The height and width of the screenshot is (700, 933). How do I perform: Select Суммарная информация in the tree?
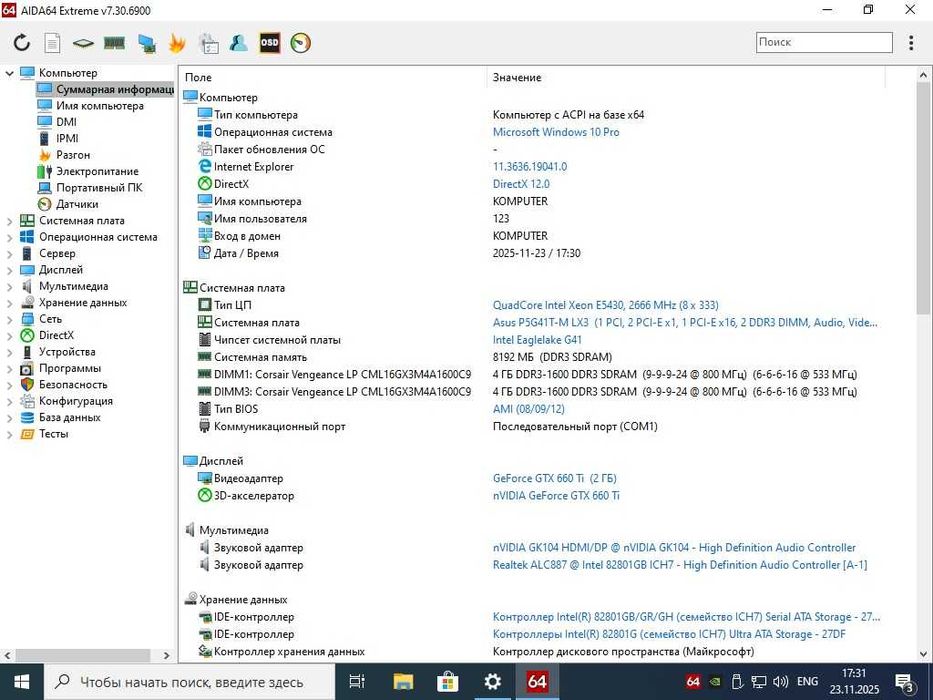tap(105, 89)
